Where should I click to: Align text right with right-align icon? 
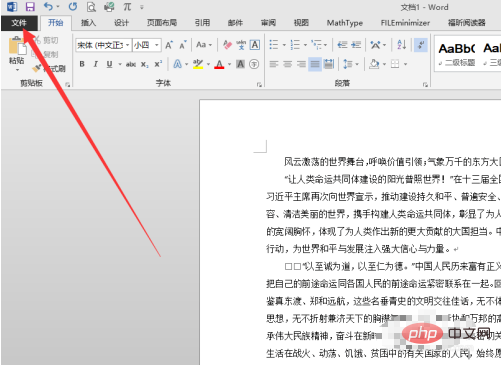[x=301, y=64]
